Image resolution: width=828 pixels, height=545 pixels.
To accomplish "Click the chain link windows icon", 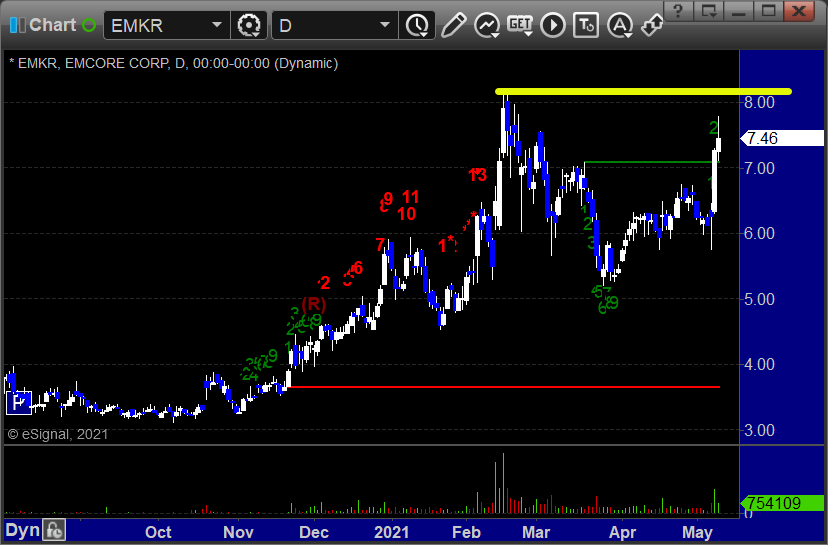I will click(652, 25).
